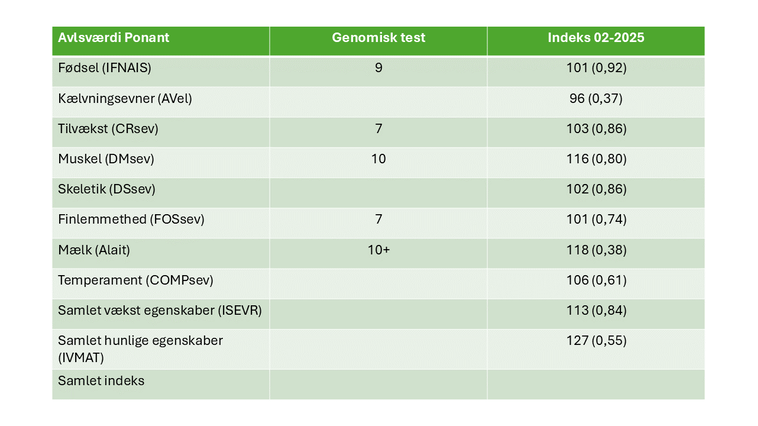Select the 'Fødsel (IFNAIS)' row label

coord(105,68)
